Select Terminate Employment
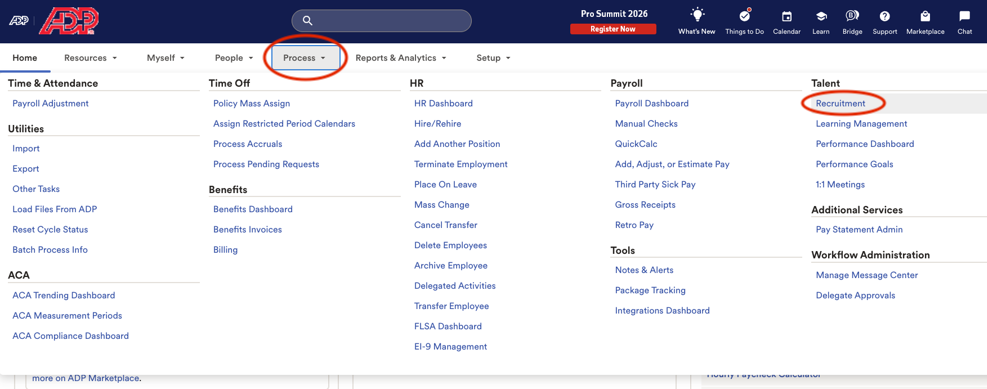 click(x=461, y=164)
